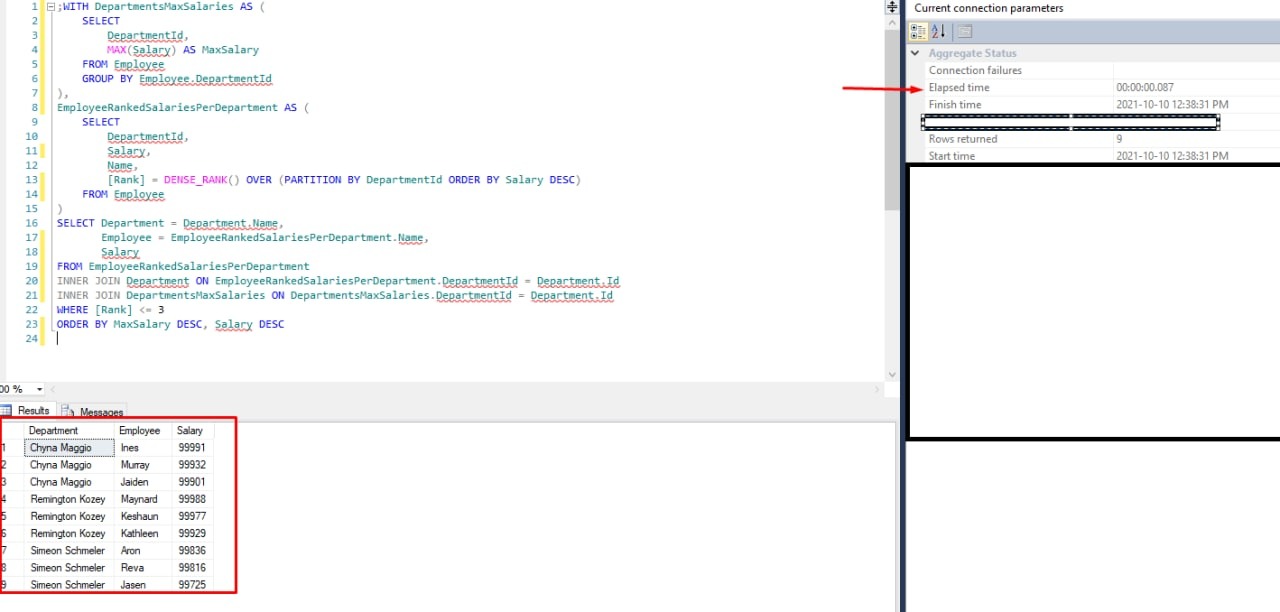This screenshot has height=612, width=1280.
Task: Switch Properties to Categorized view
Action: pyautogui.click(x=916, y=31)
